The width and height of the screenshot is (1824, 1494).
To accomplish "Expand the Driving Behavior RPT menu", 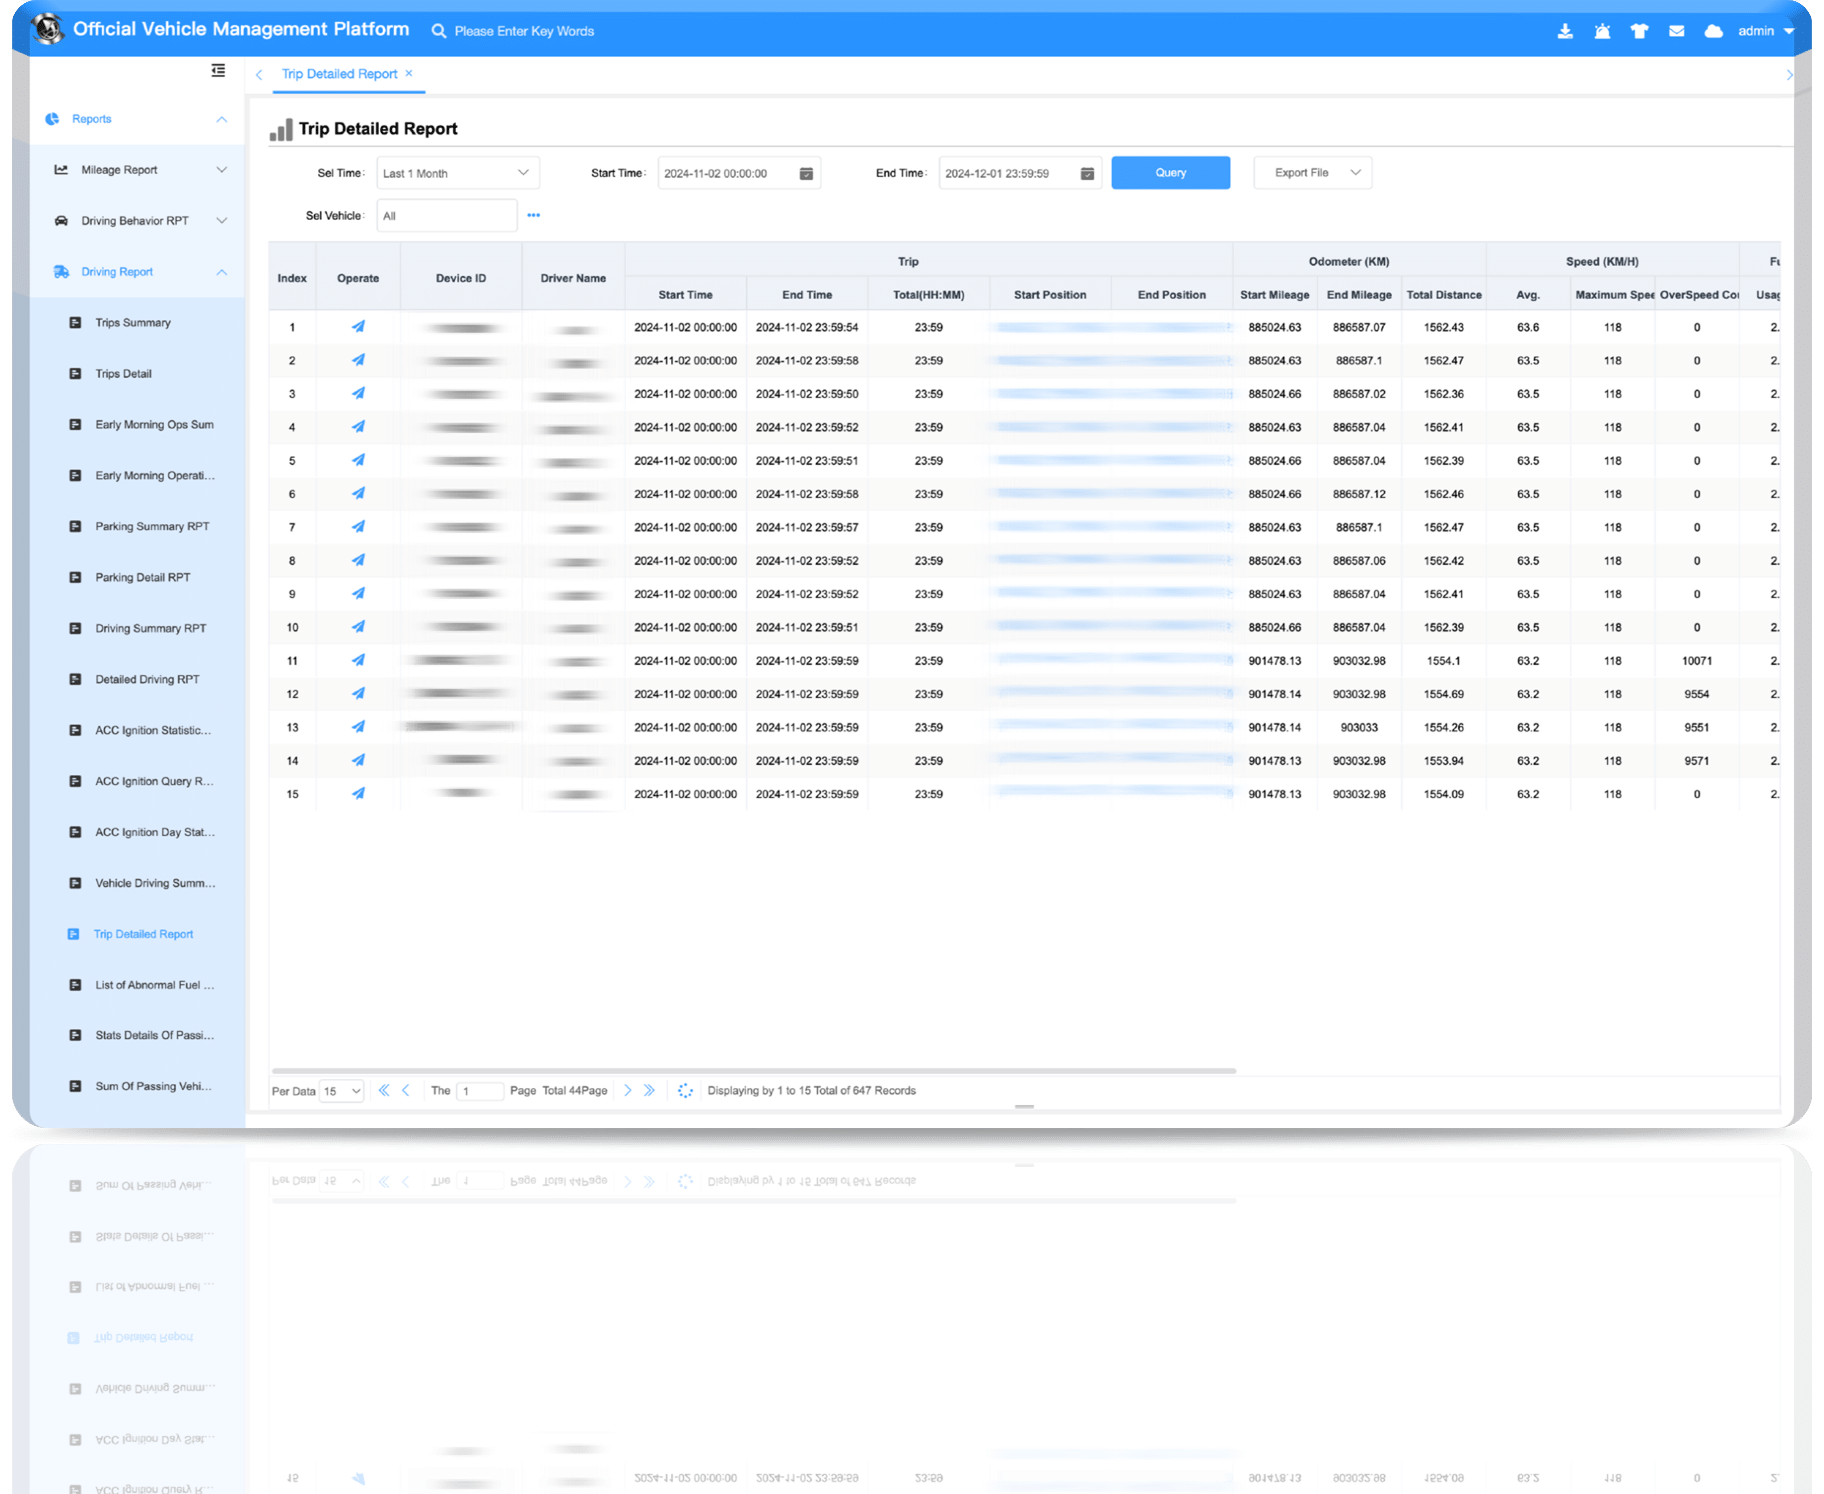I will click(137, 221).
